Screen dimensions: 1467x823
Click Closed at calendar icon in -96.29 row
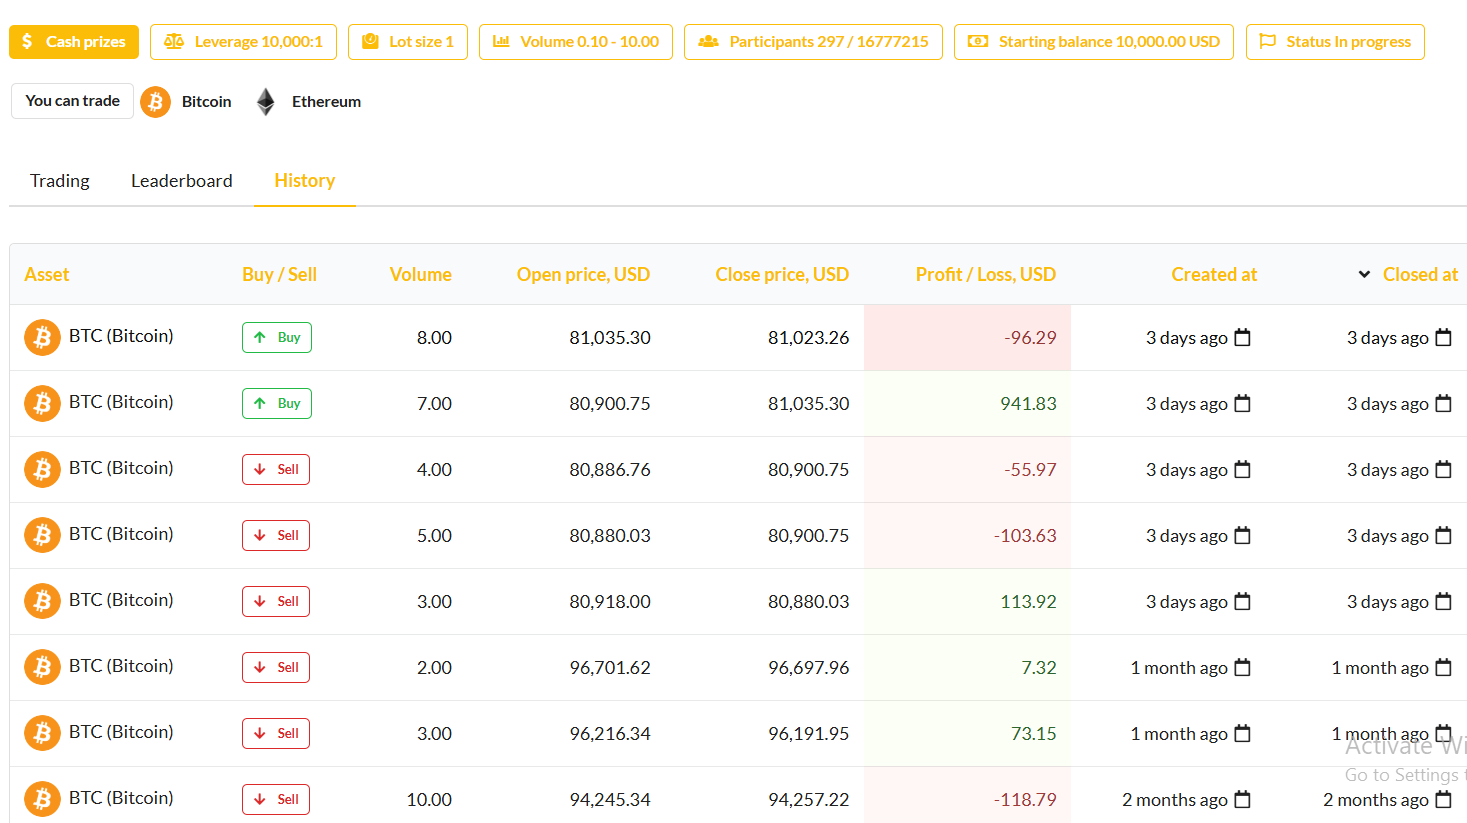tap(1443, 337)
